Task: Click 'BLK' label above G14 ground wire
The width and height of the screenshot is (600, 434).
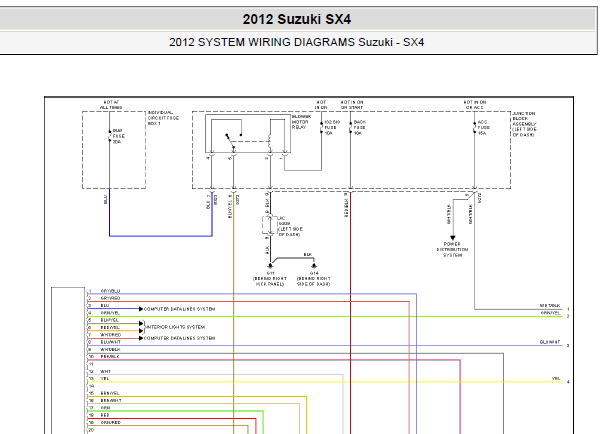Action: coord(308,255)
